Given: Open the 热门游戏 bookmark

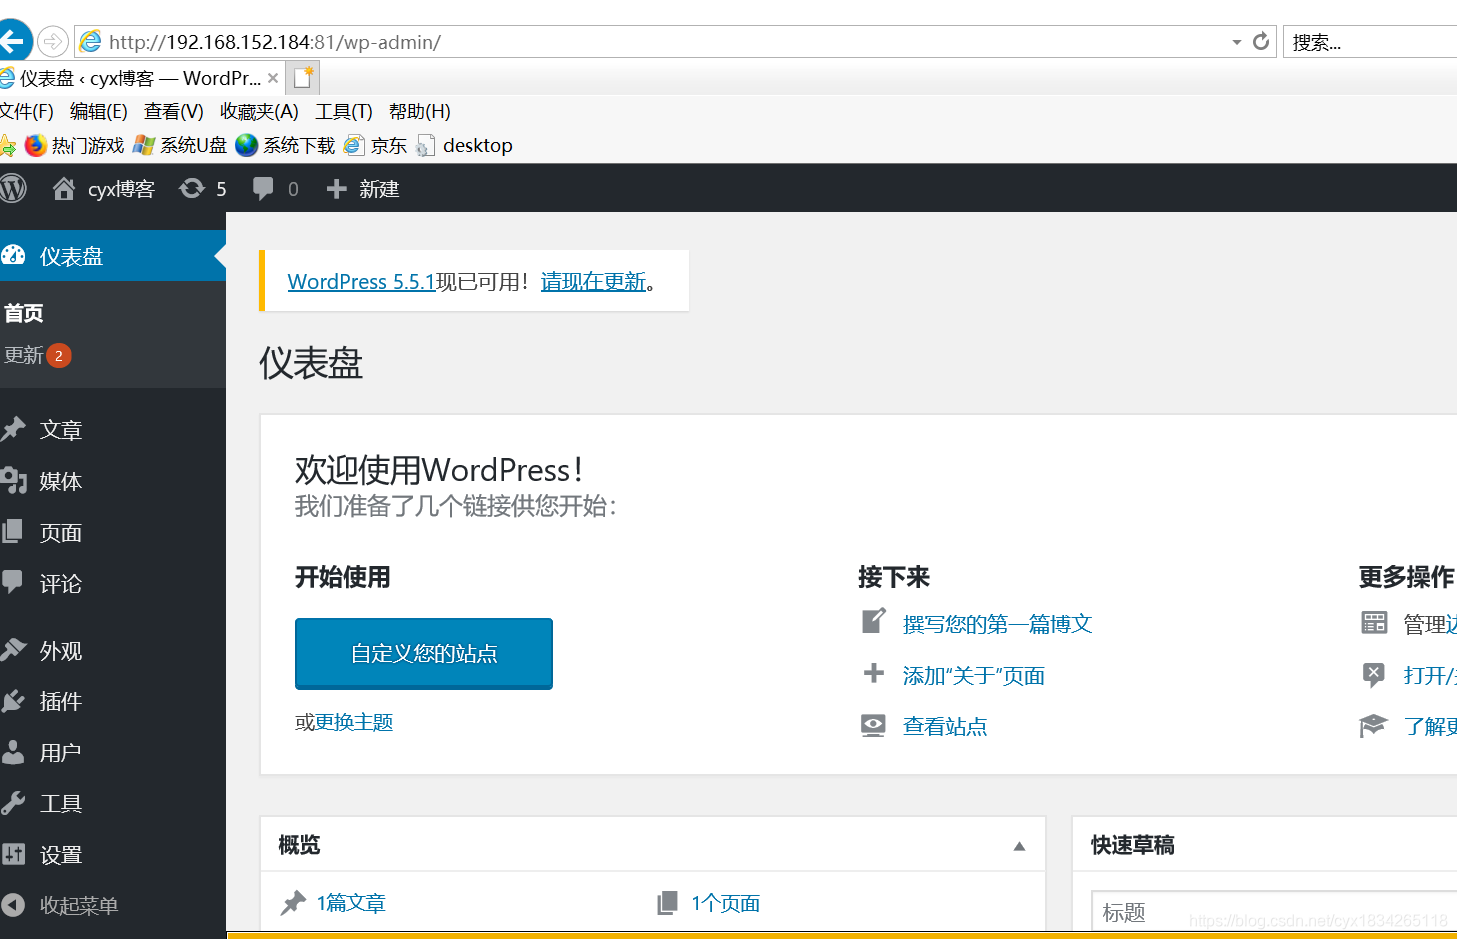Looking at the screenshot, I should click(x=75, y=145).
